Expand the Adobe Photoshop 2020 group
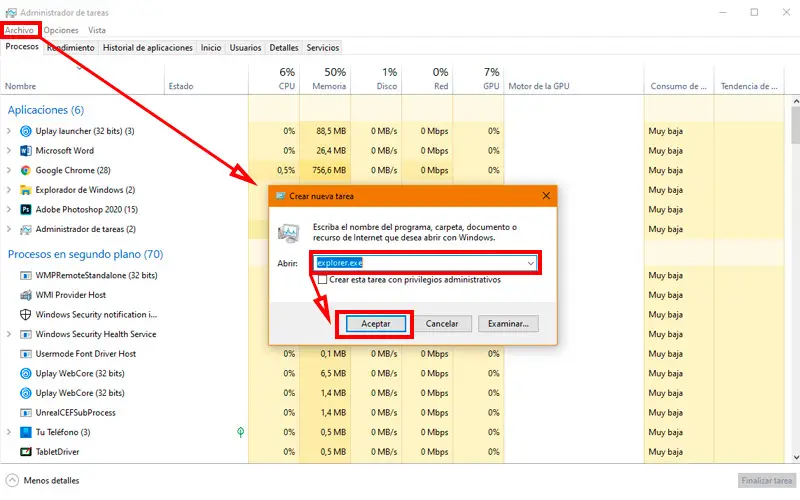 [9, 209]
